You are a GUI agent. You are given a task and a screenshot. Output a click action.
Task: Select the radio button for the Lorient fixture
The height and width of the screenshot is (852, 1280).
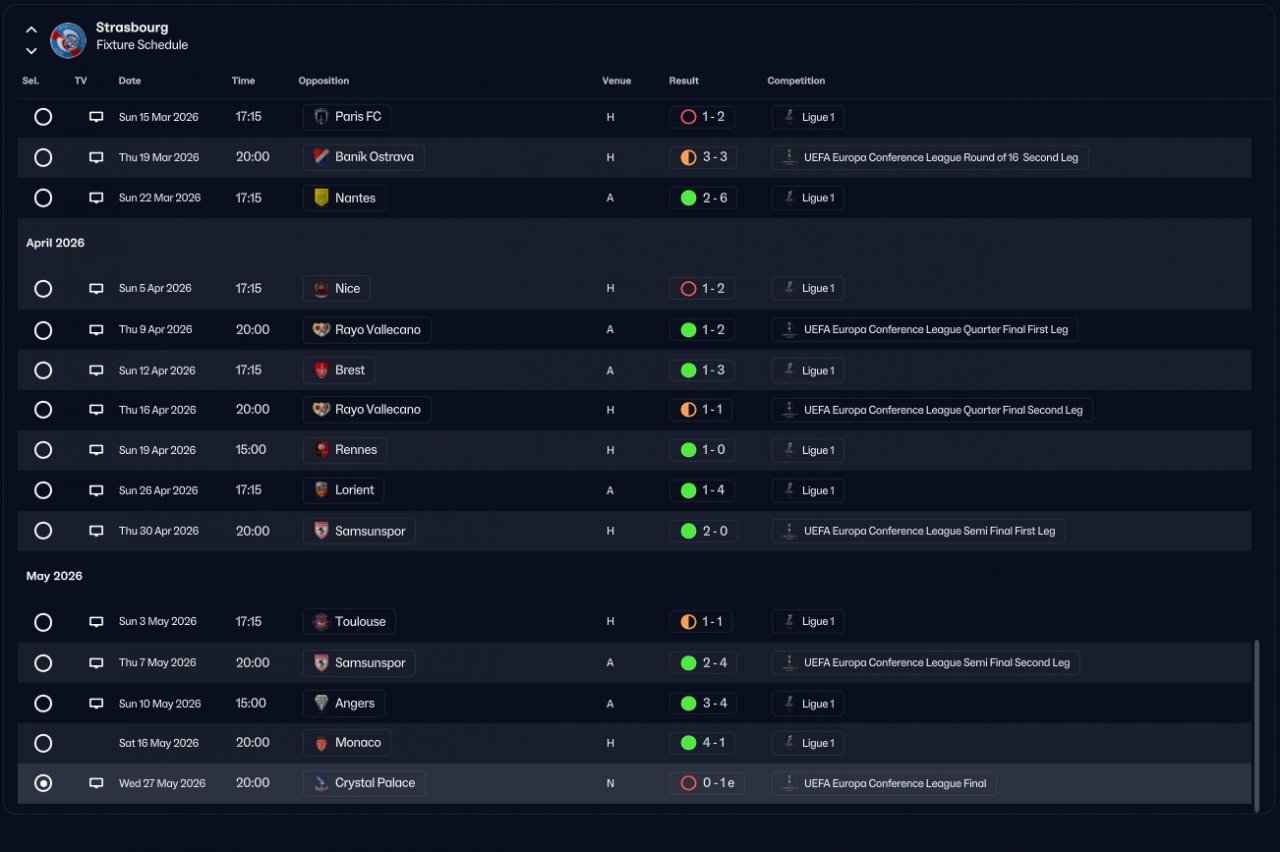pos(43,490)
